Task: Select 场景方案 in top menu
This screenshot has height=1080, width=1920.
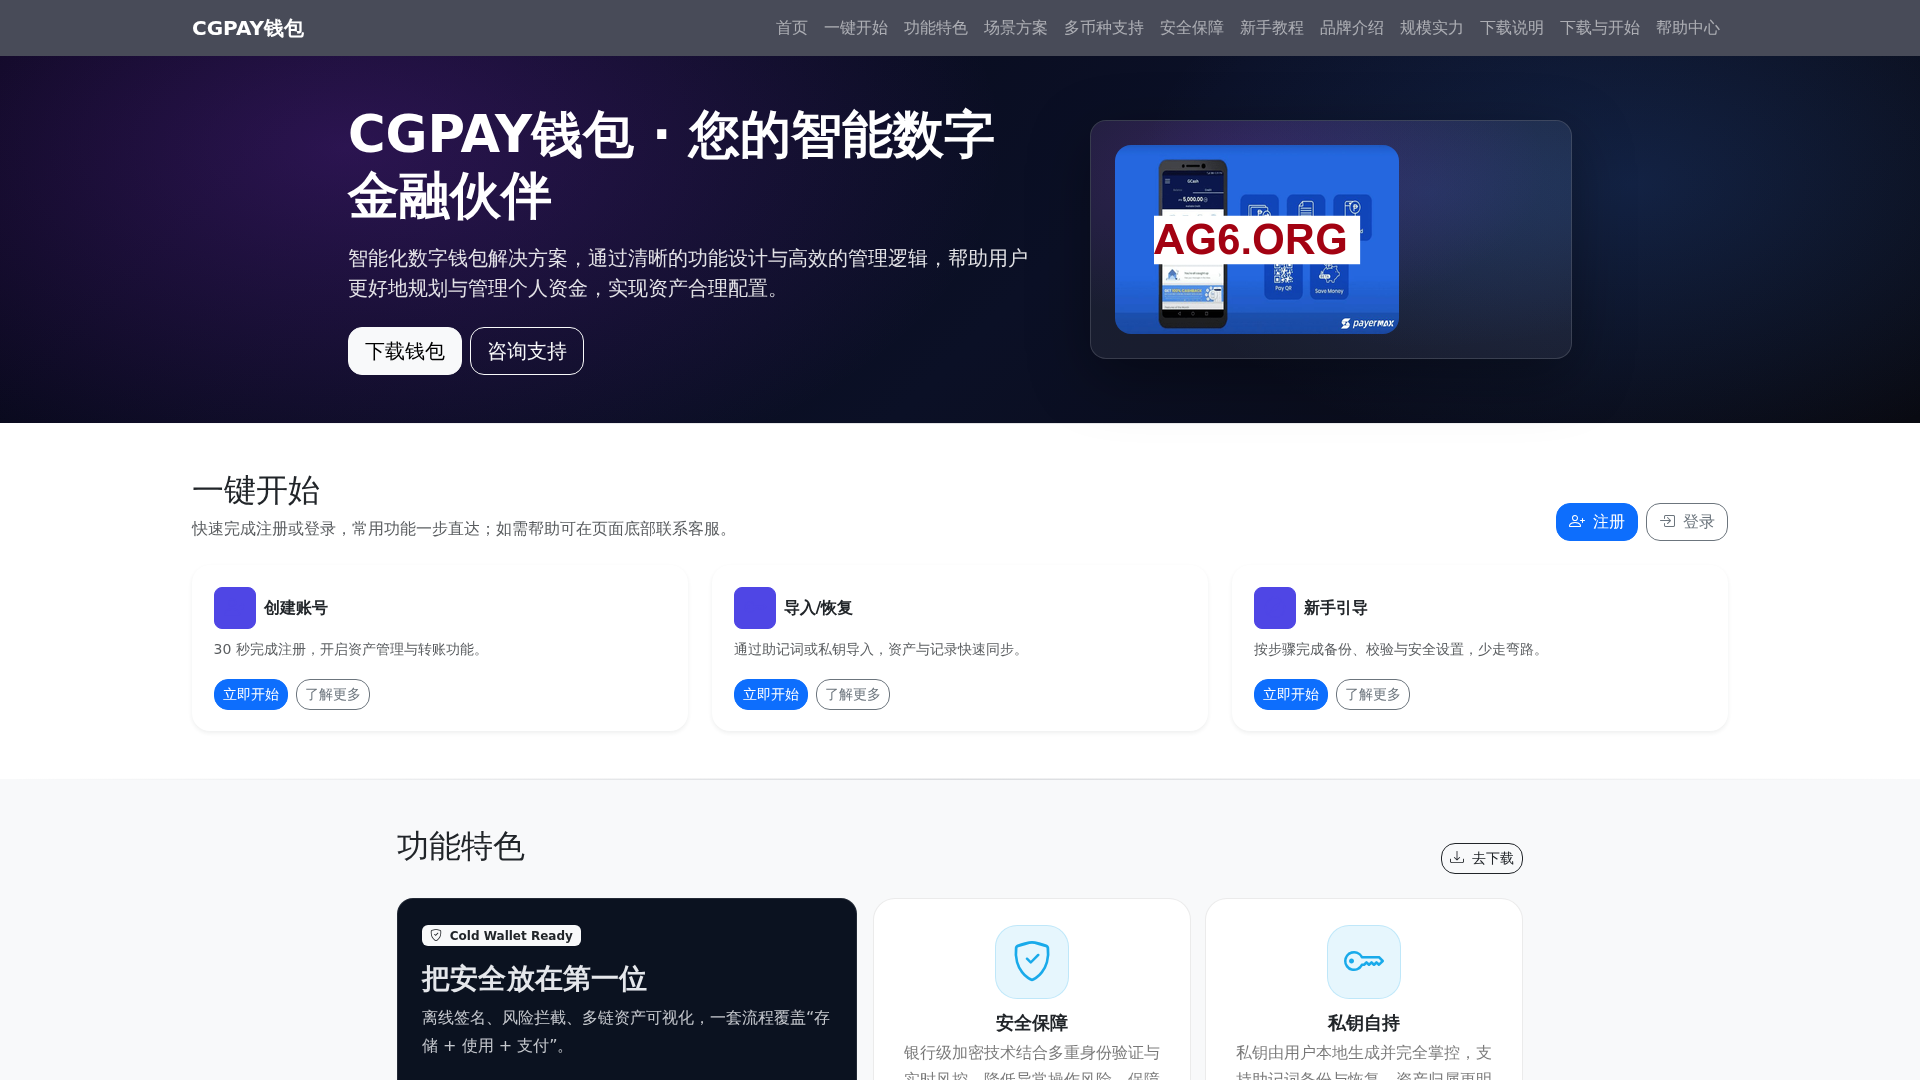Action: [x=1016, y=28]
